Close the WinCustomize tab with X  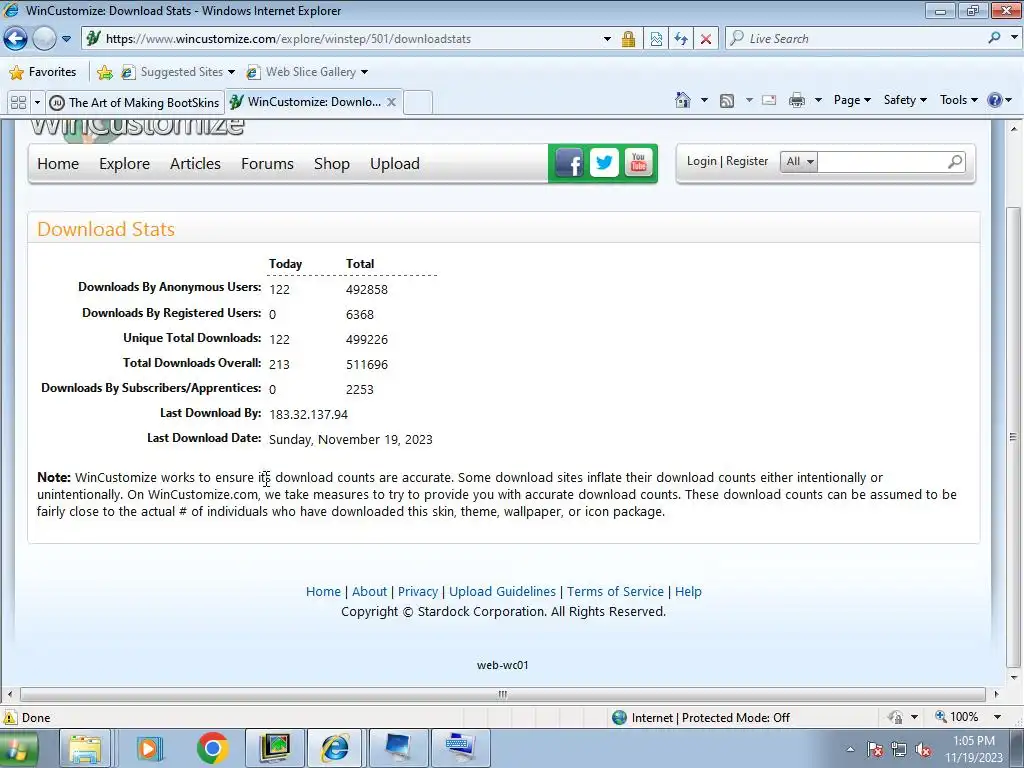point(391,102)
